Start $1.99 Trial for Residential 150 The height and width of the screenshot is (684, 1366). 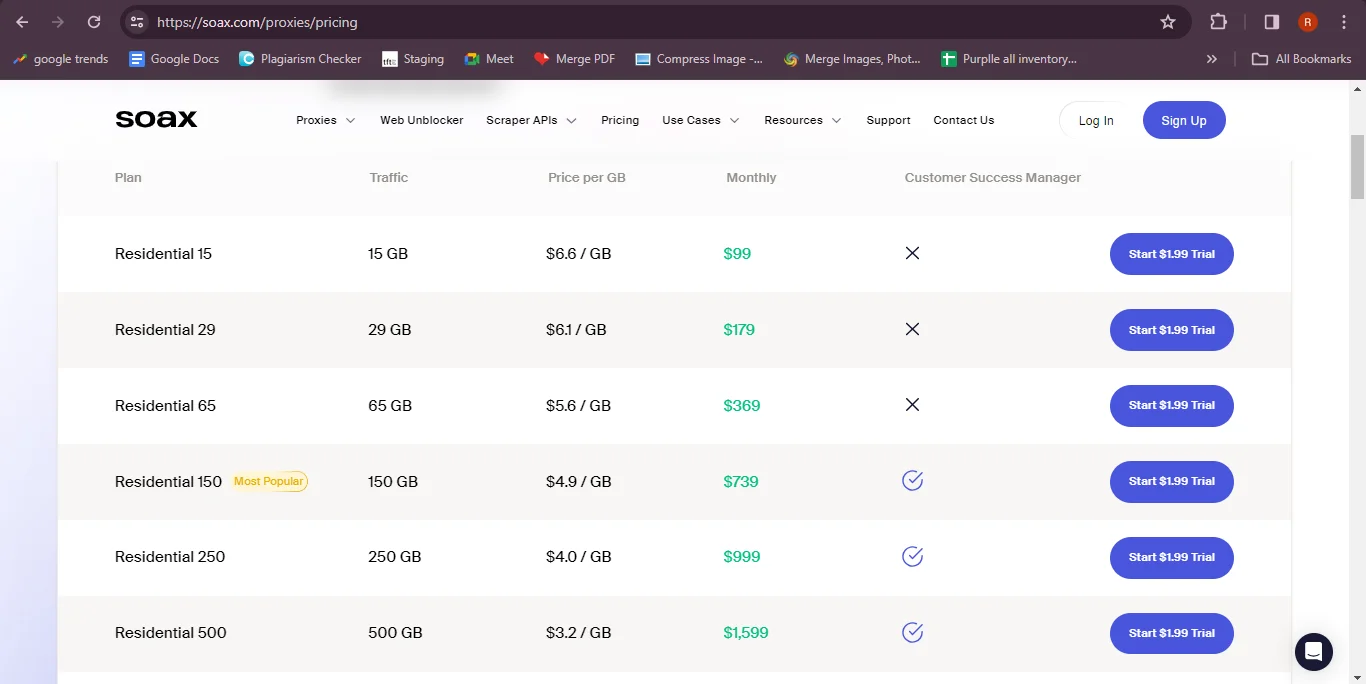click(1172, 481)
